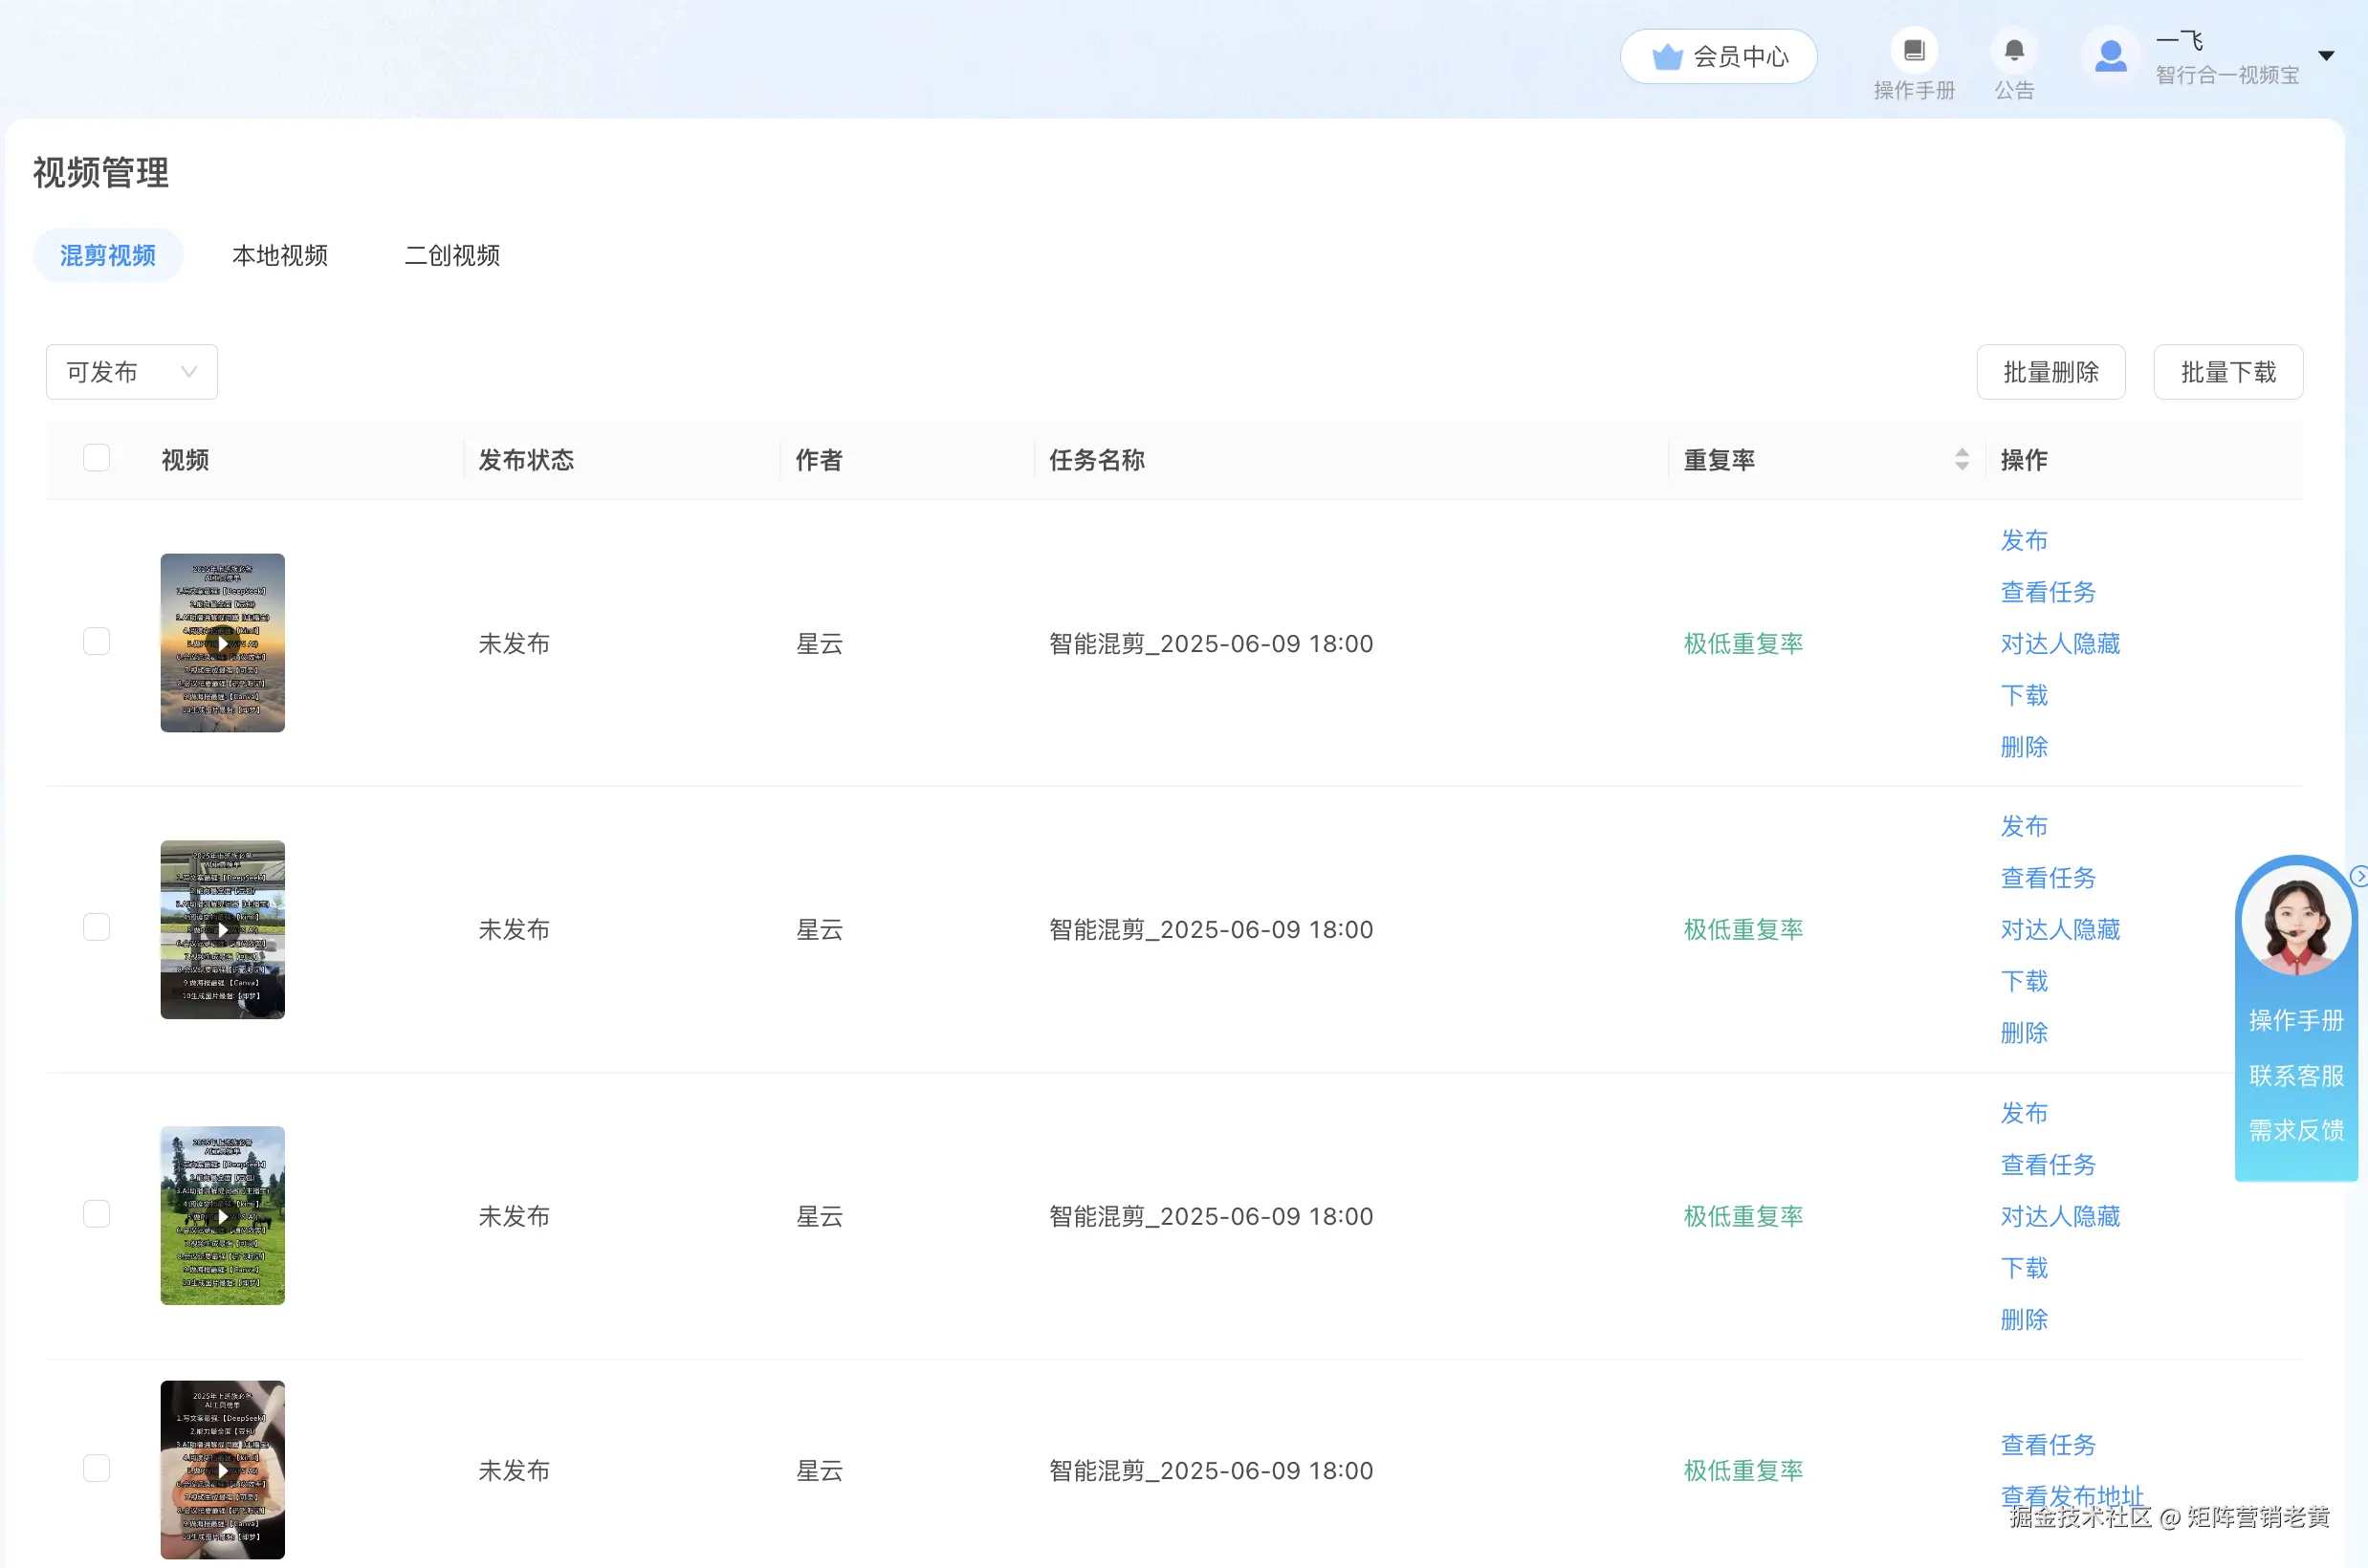Switch to 二创视频 tab
Screen dimensions: 2368x1568
452,255
